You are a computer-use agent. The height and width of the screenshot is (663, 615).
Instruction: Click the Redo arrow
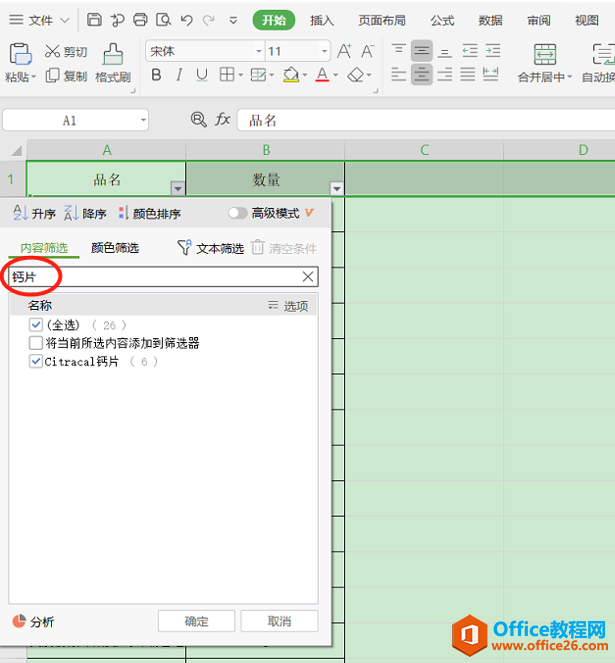click(x=209, y=20)
